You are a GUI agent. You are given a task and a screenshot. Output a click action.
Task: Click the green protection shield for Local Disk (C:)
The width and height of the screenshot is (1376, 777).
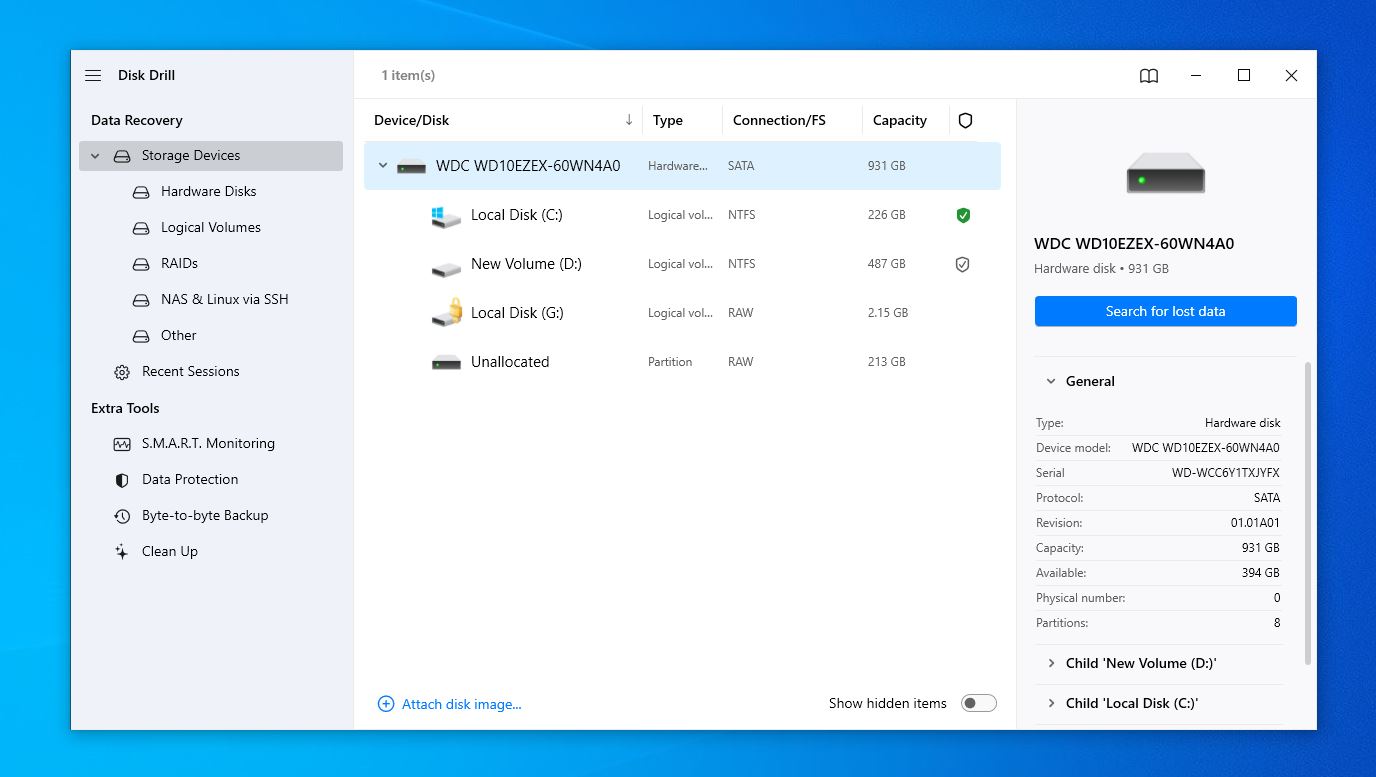point(963,215)
